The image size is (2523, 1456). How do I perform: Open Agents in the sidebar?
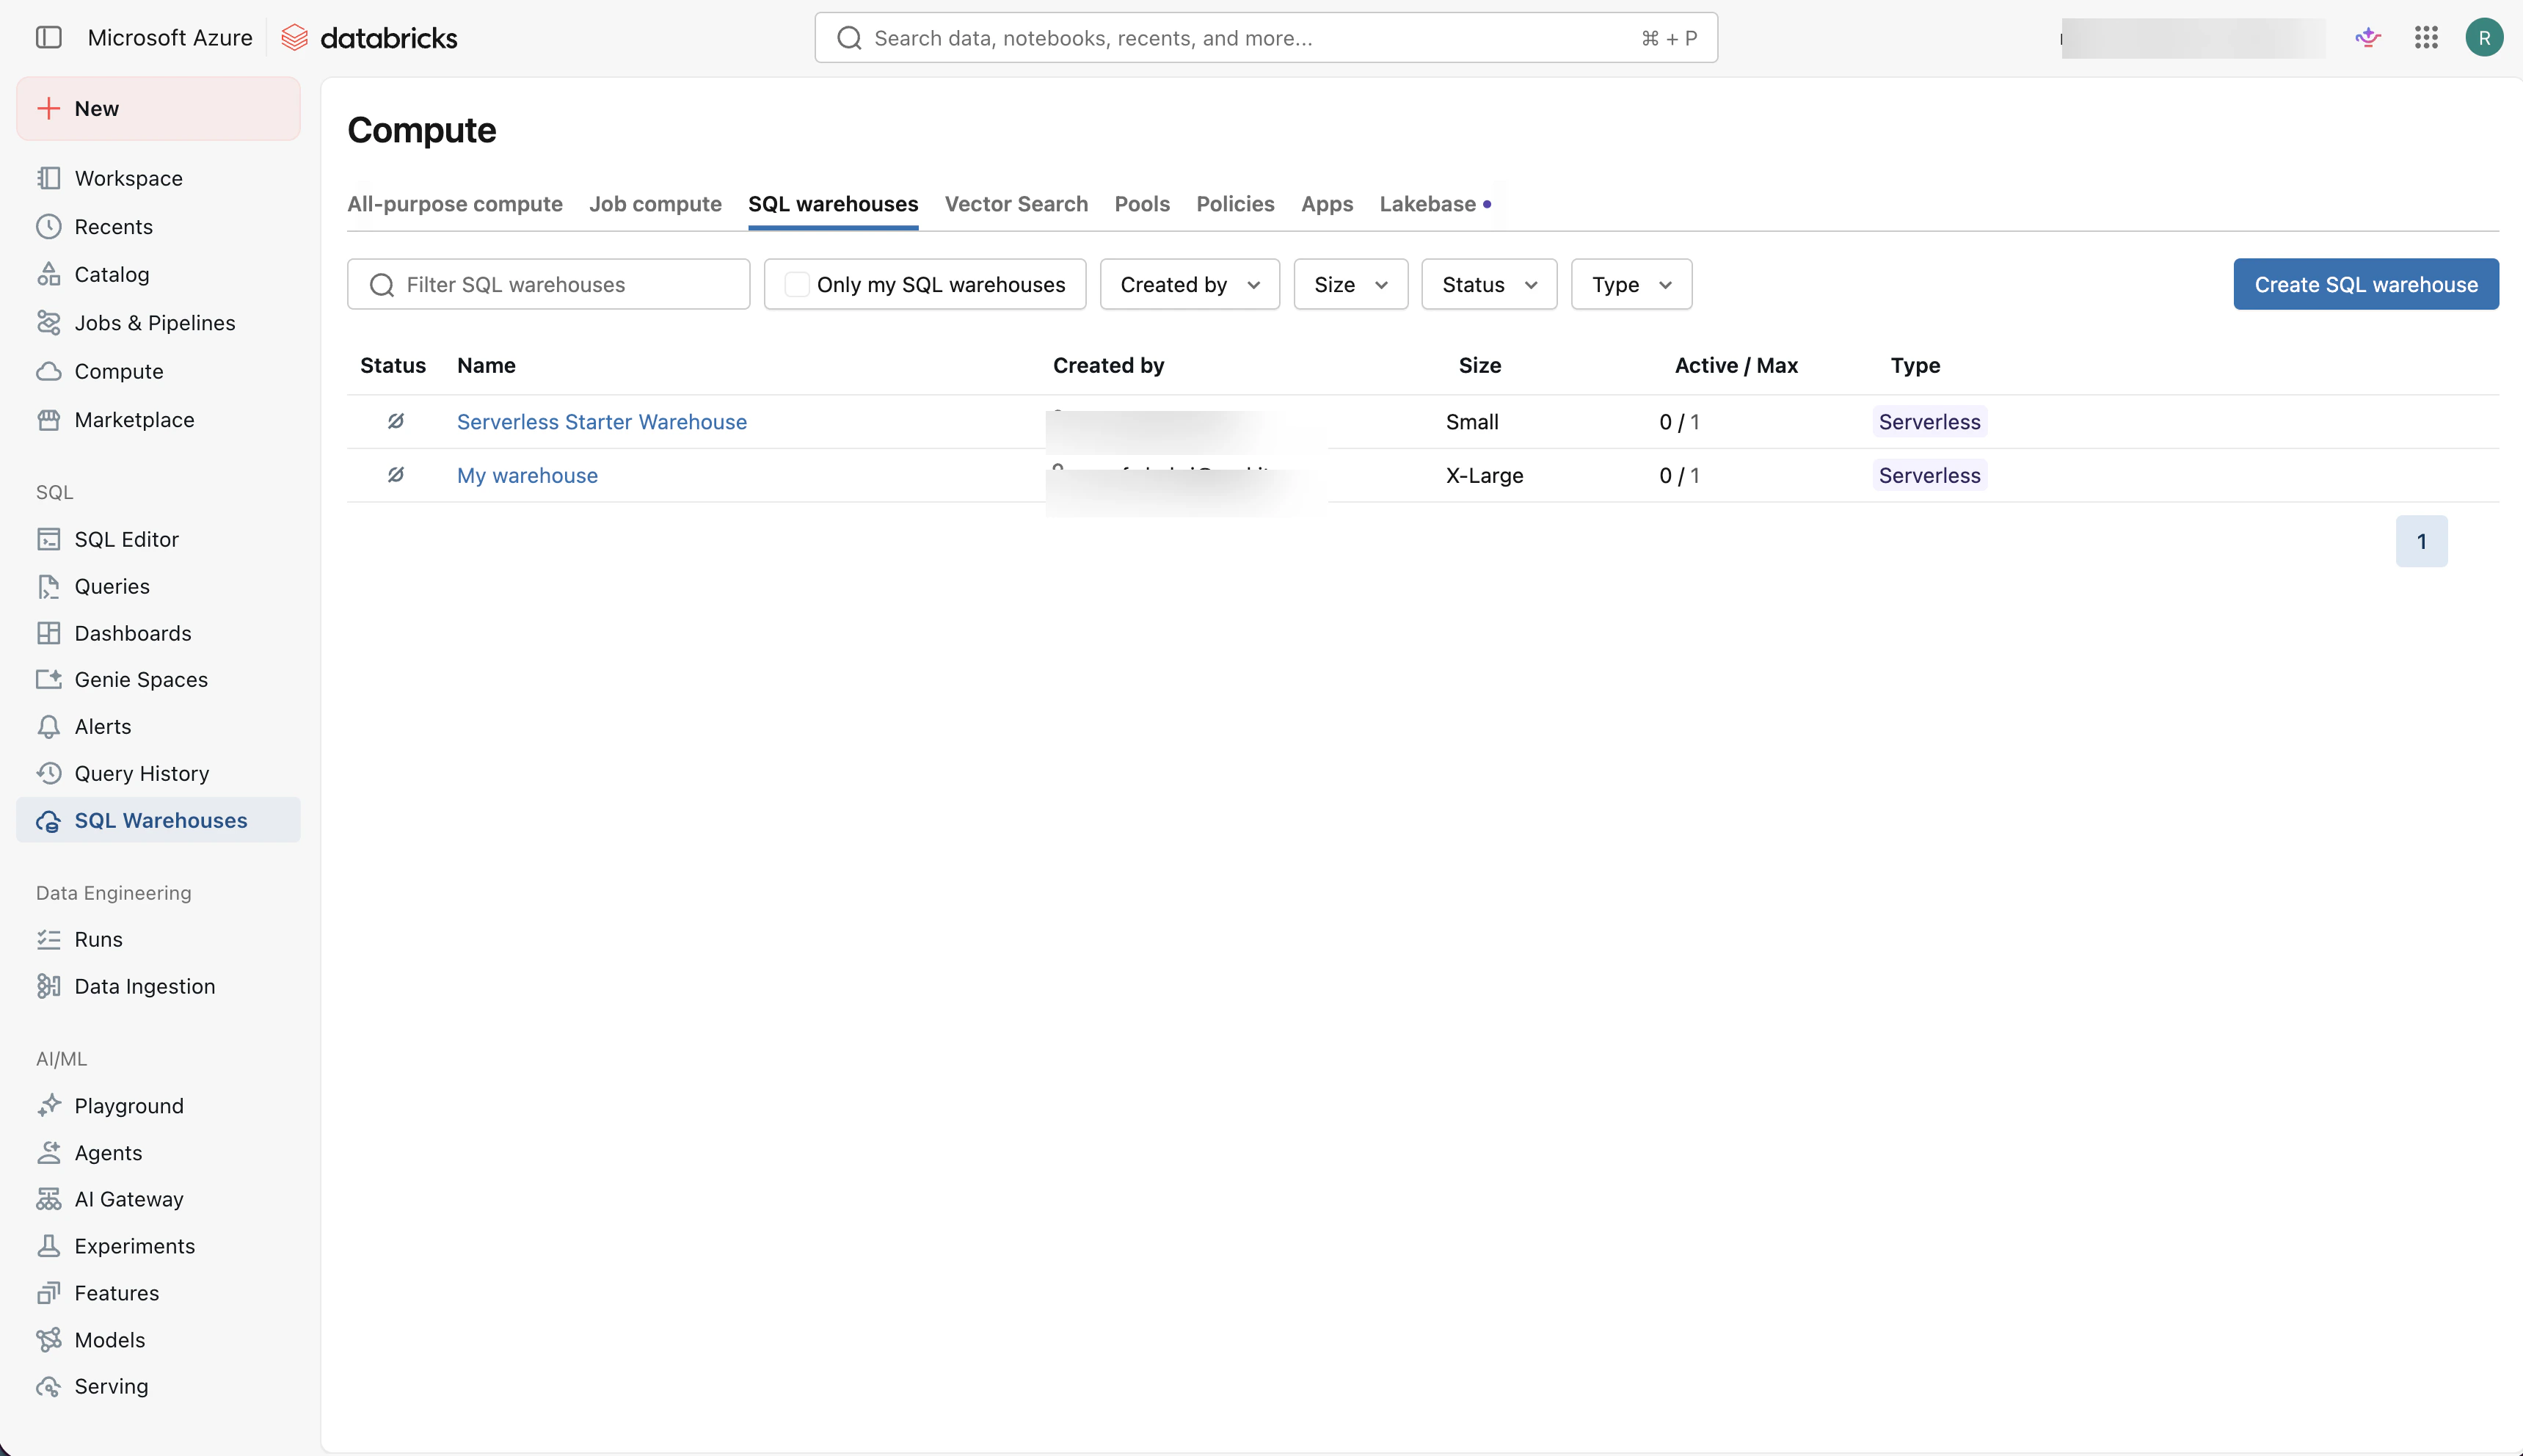[158, 1153]
